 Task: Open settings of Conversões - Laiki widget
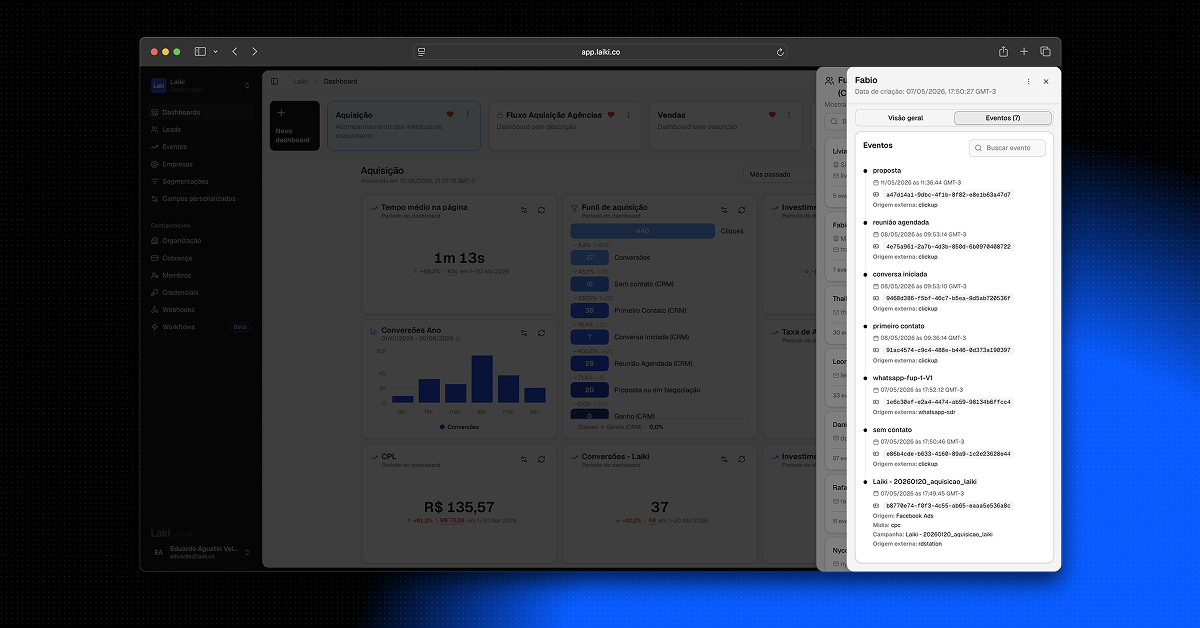click(725, 459)
